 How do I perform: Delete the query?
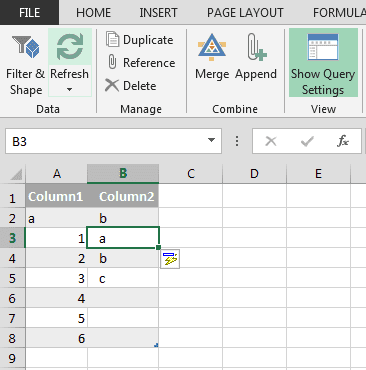click(x=131, y=86)
